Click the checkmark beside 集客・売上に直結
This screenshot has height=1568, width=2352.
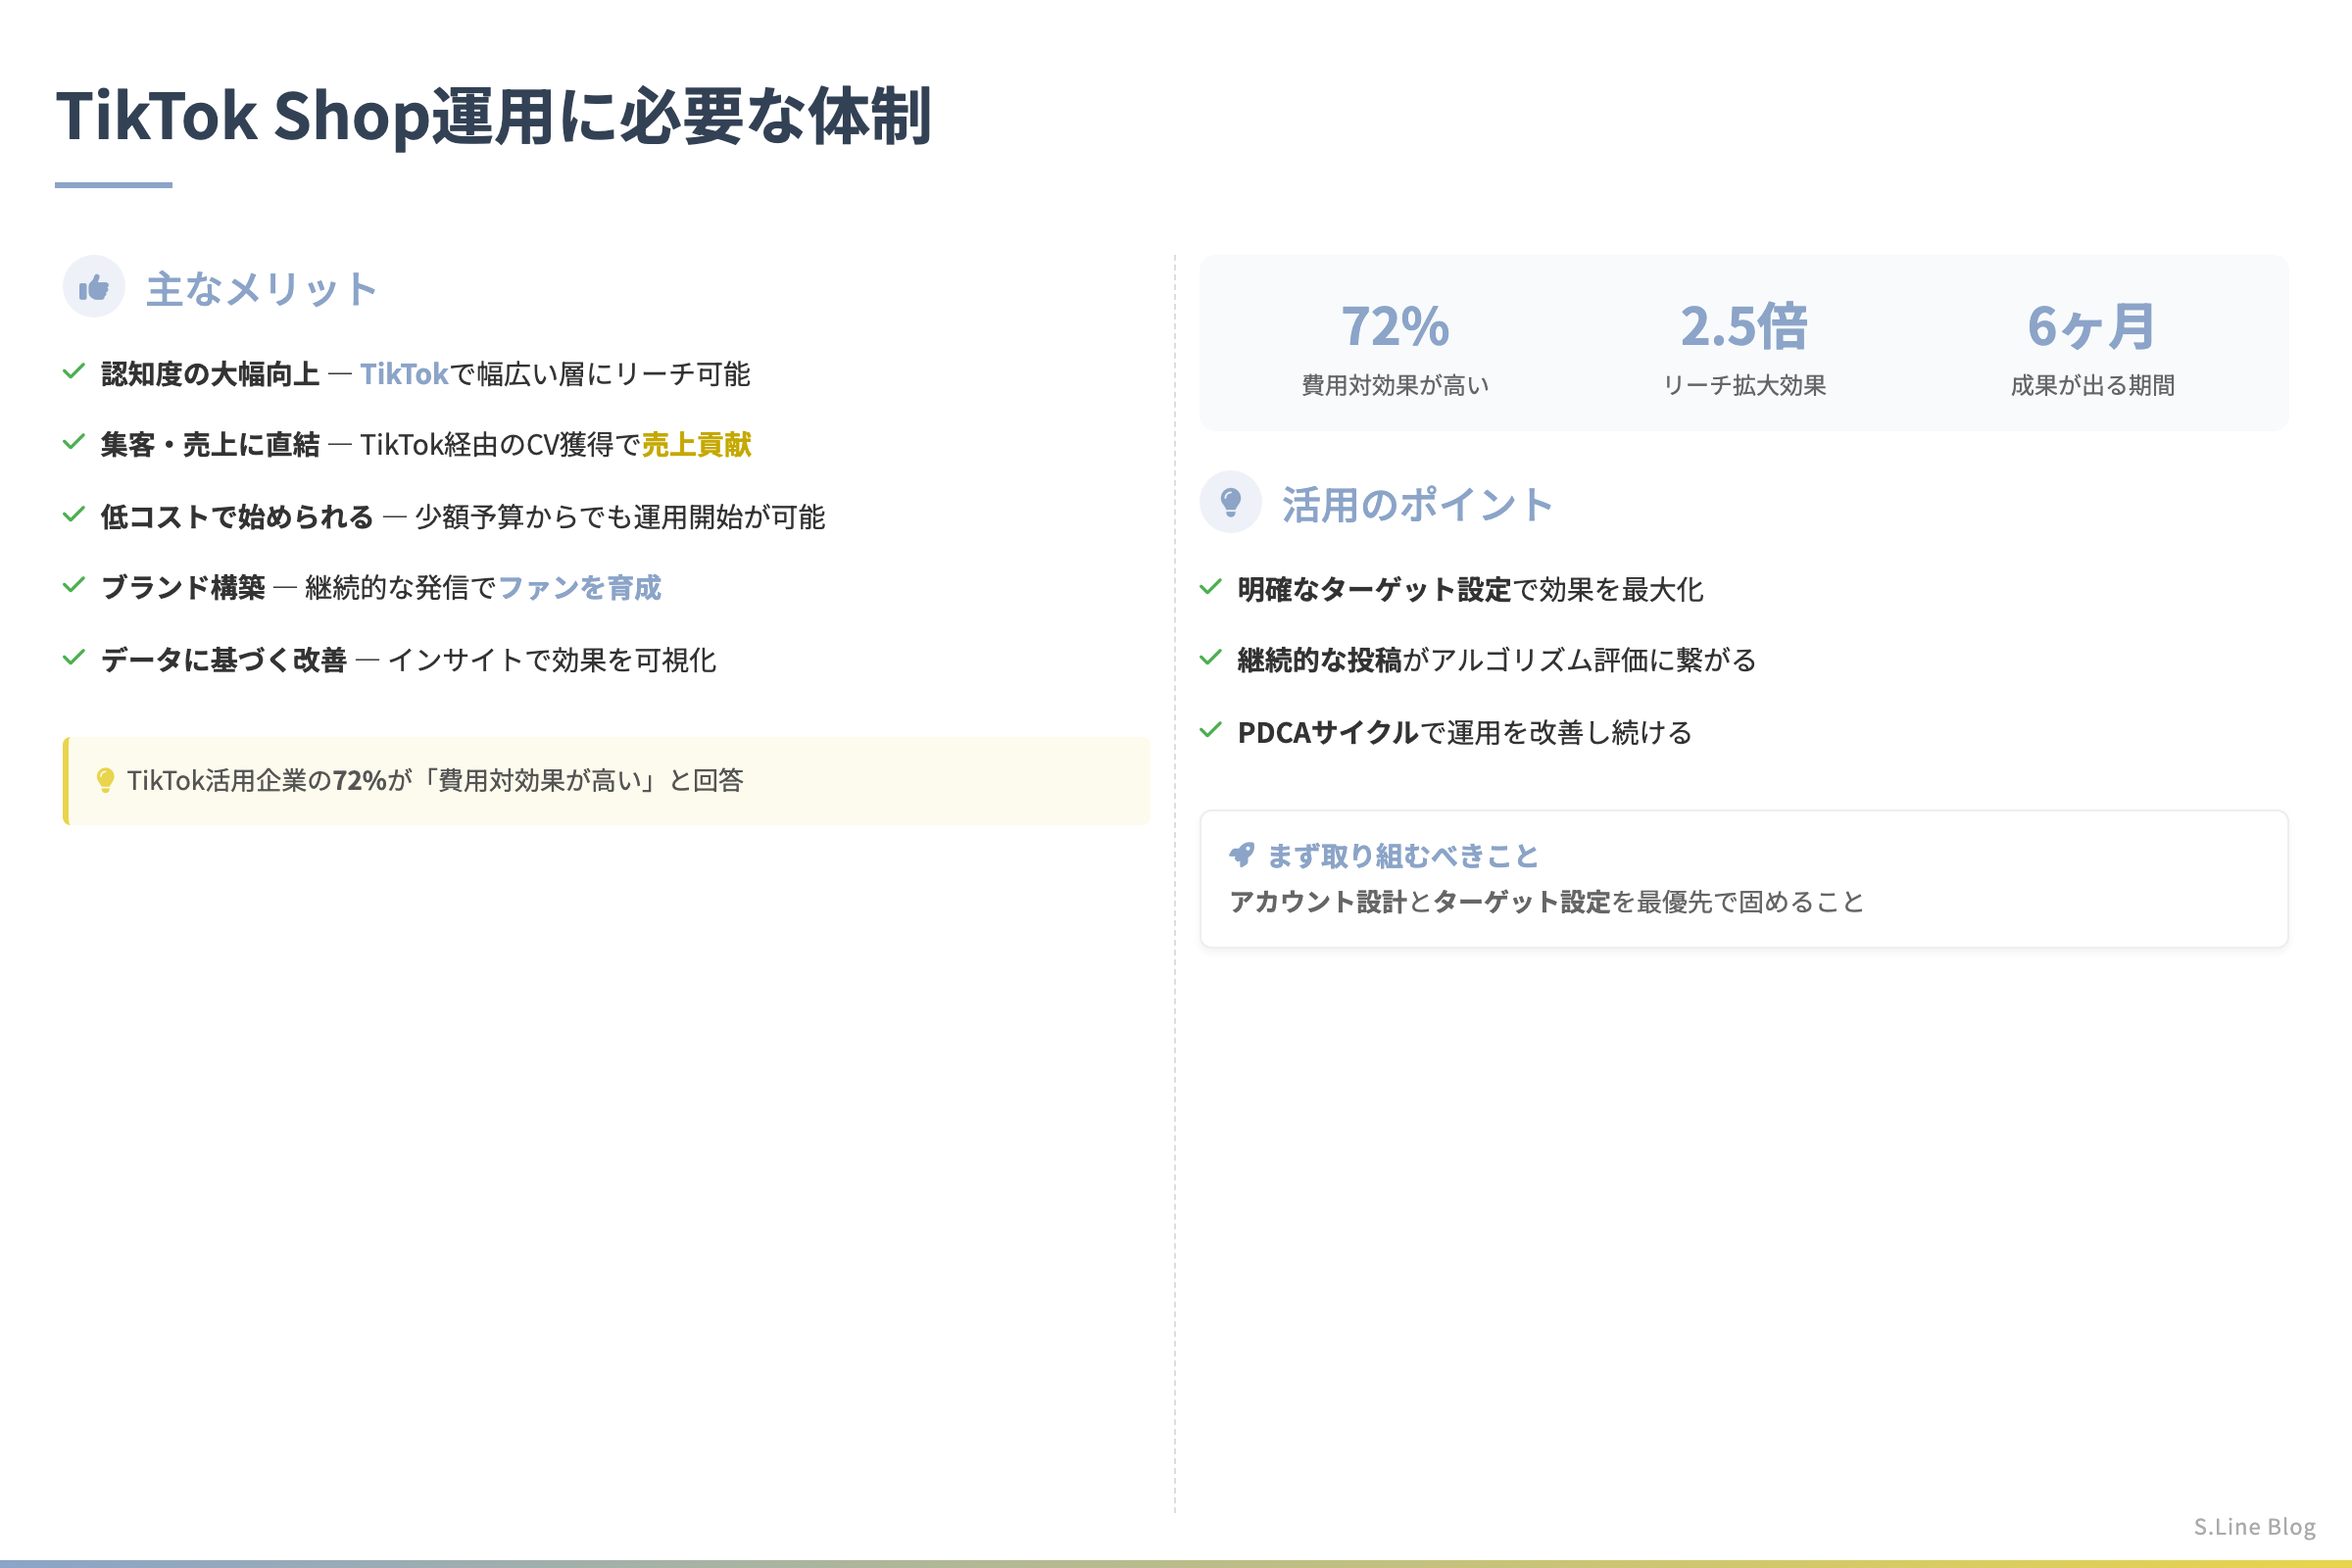coord(74,443)
